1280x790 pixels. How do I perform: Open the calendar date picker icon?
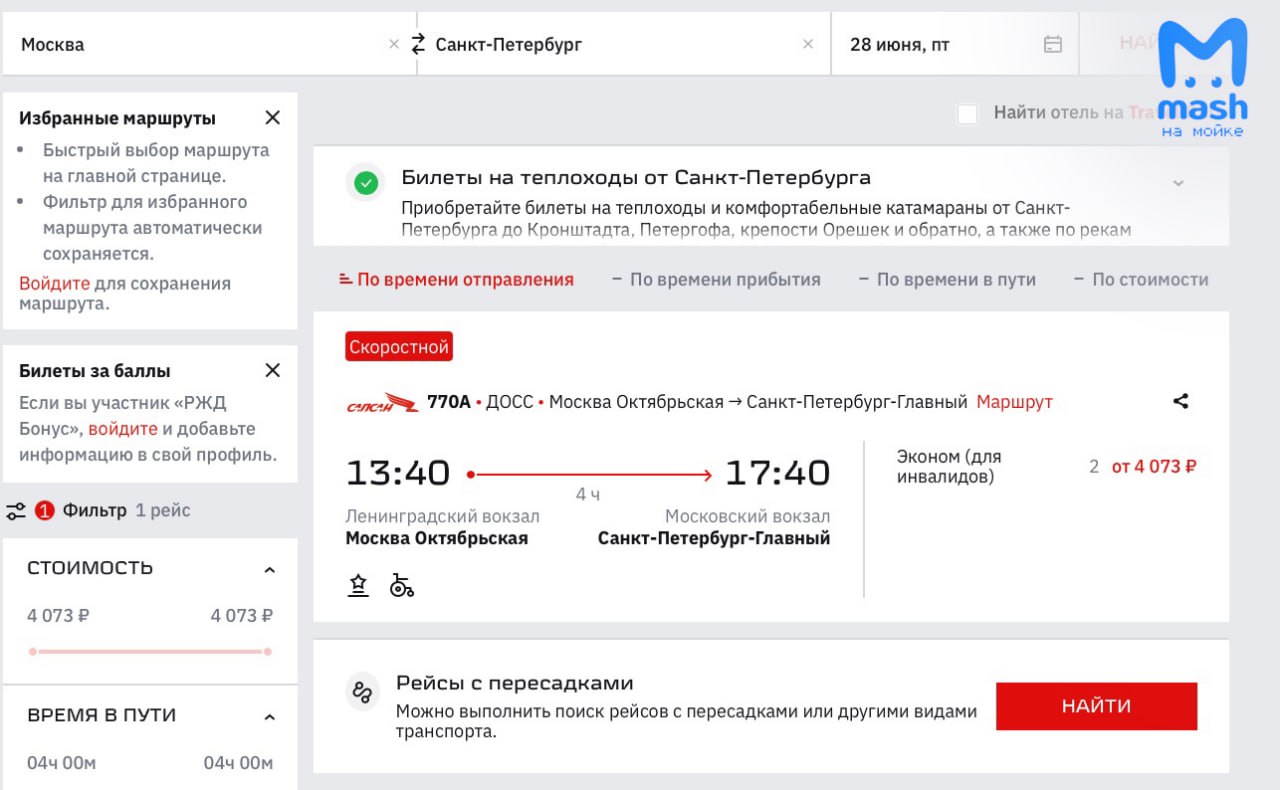[x=1052, y=44]
